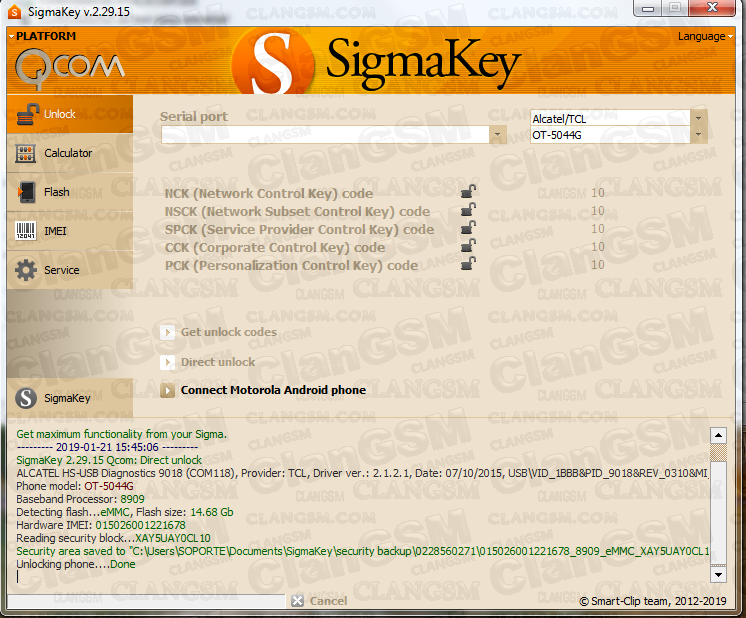This screenshot has height=618, width=746.
Task: Click the SPCK code padlock icon
Action: click(468, 227)
